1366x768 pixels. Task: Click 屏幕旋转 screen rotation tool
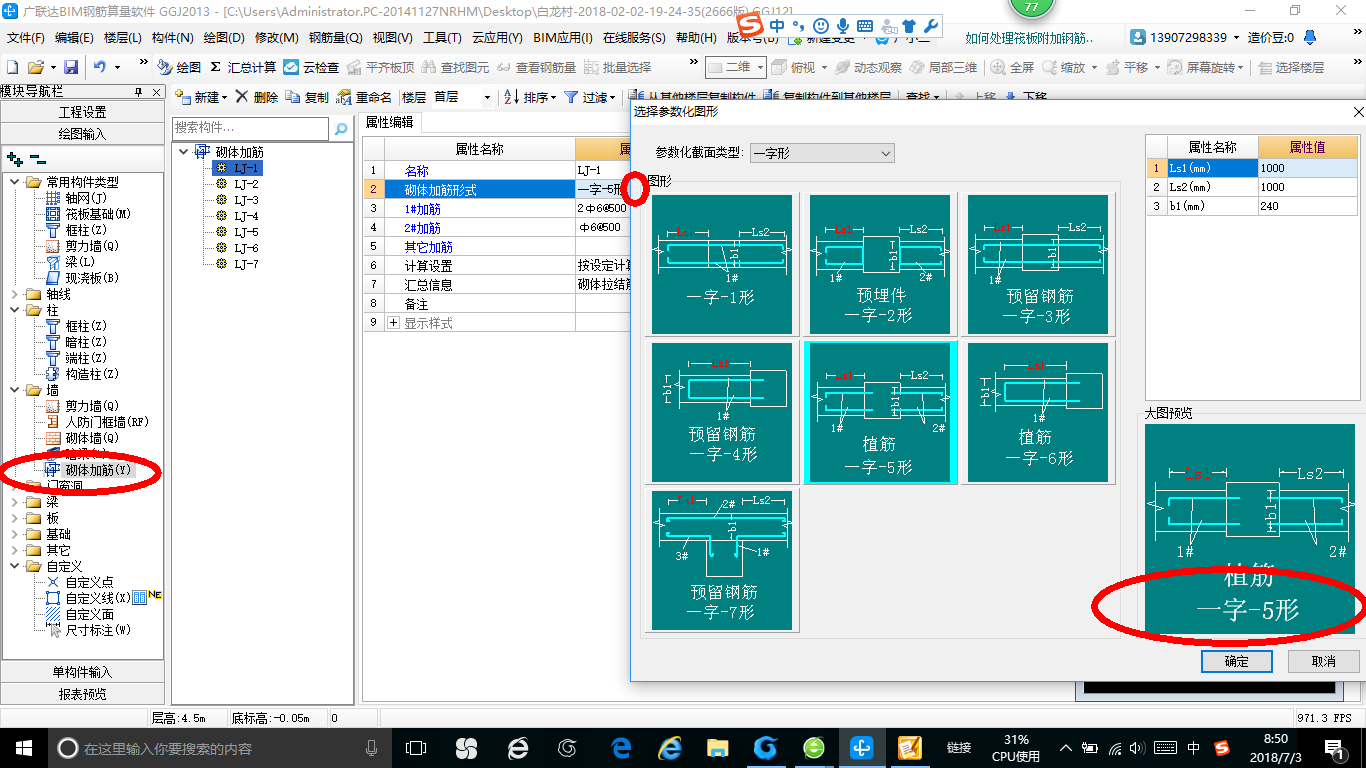(x=1205, y=67)
